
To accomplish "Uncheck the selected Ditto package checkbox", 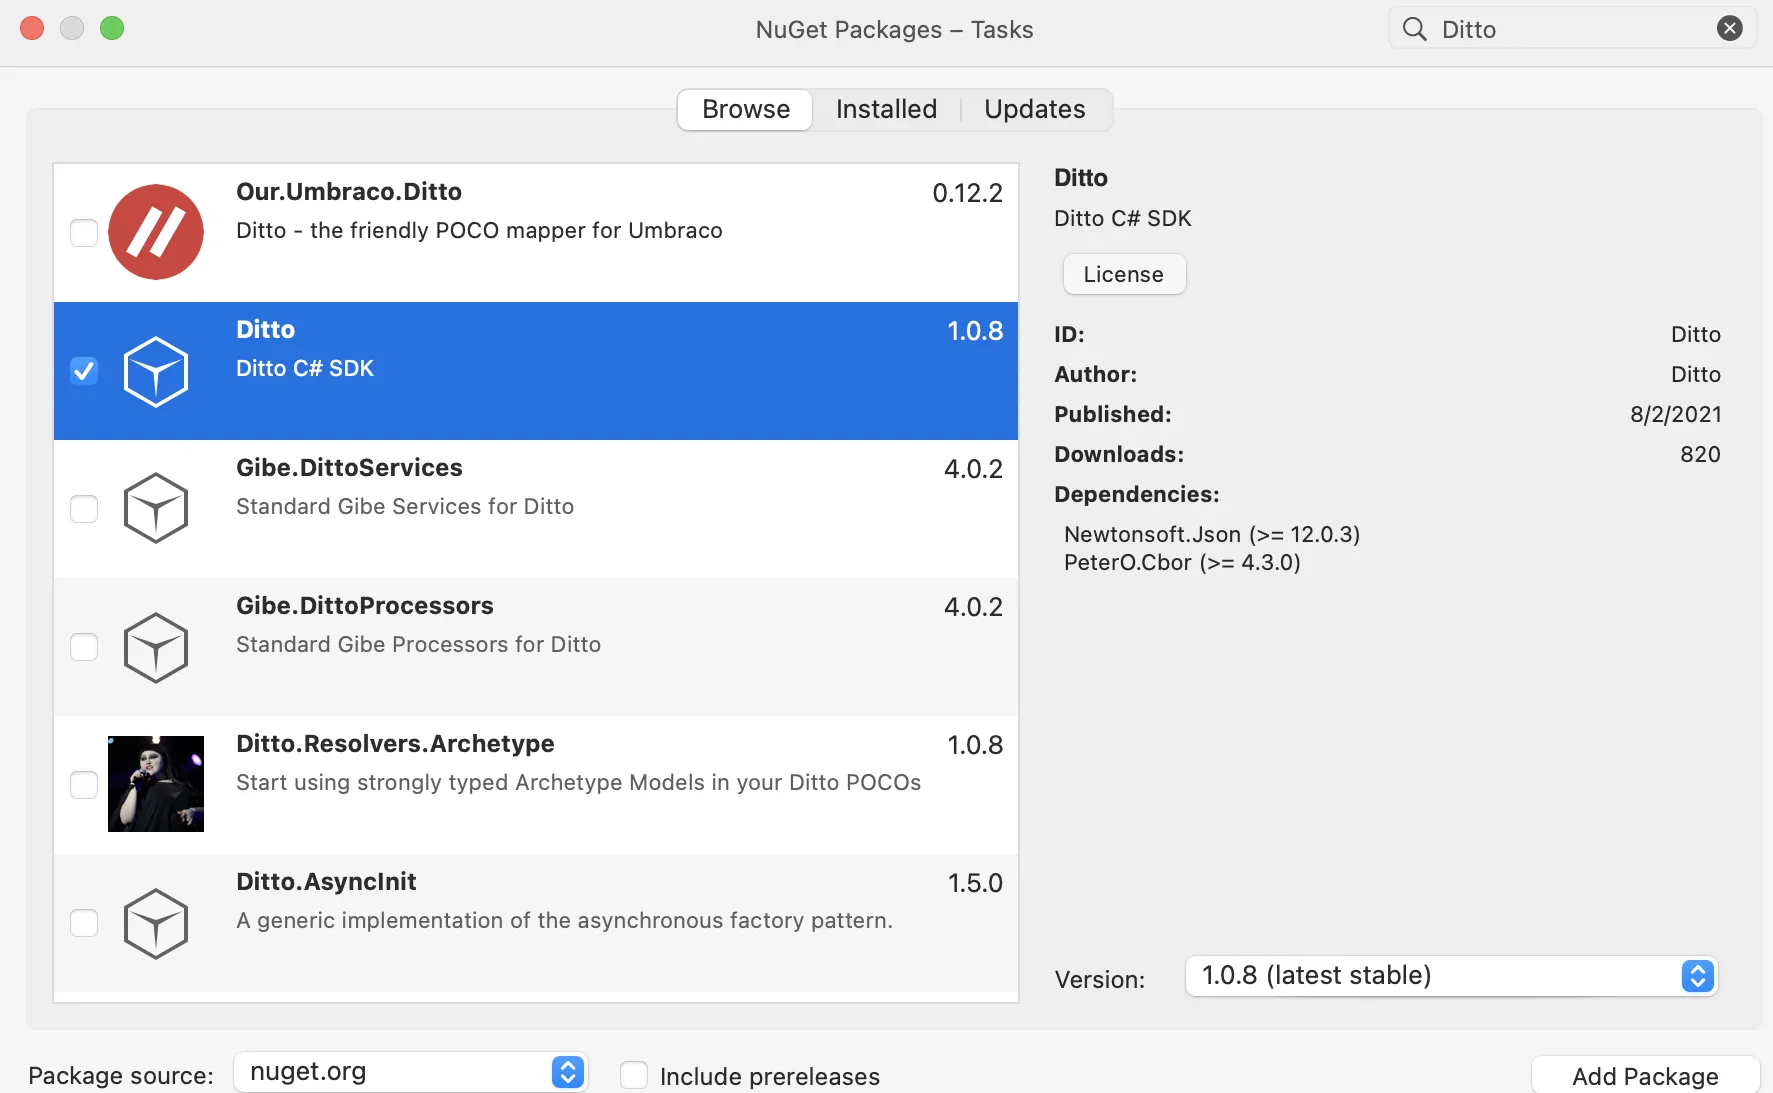I will pyautogui.click(x=84, y=371).
